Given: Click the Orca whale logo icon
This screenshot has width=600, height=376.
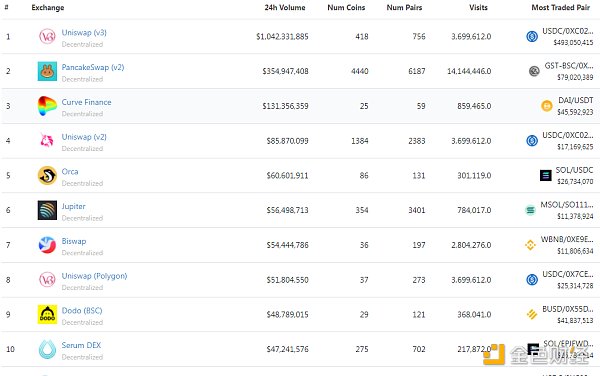Looking at the screenshot, I should [x=47, y=176].
